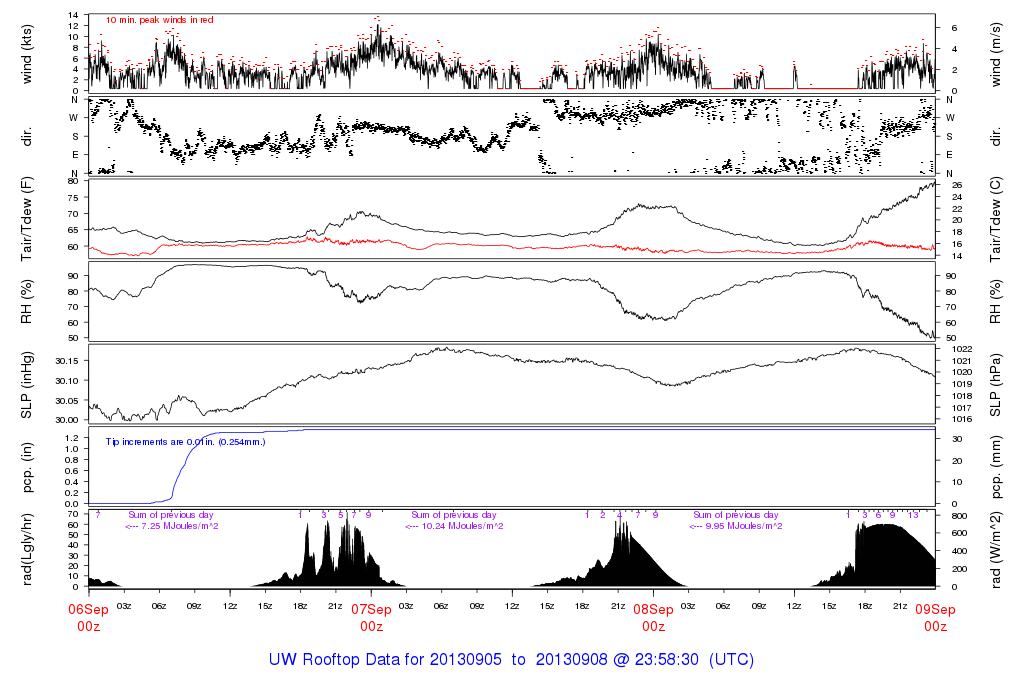
Task: Click the UW Rooftop Data title text
Action: click(x=511, y=660)
